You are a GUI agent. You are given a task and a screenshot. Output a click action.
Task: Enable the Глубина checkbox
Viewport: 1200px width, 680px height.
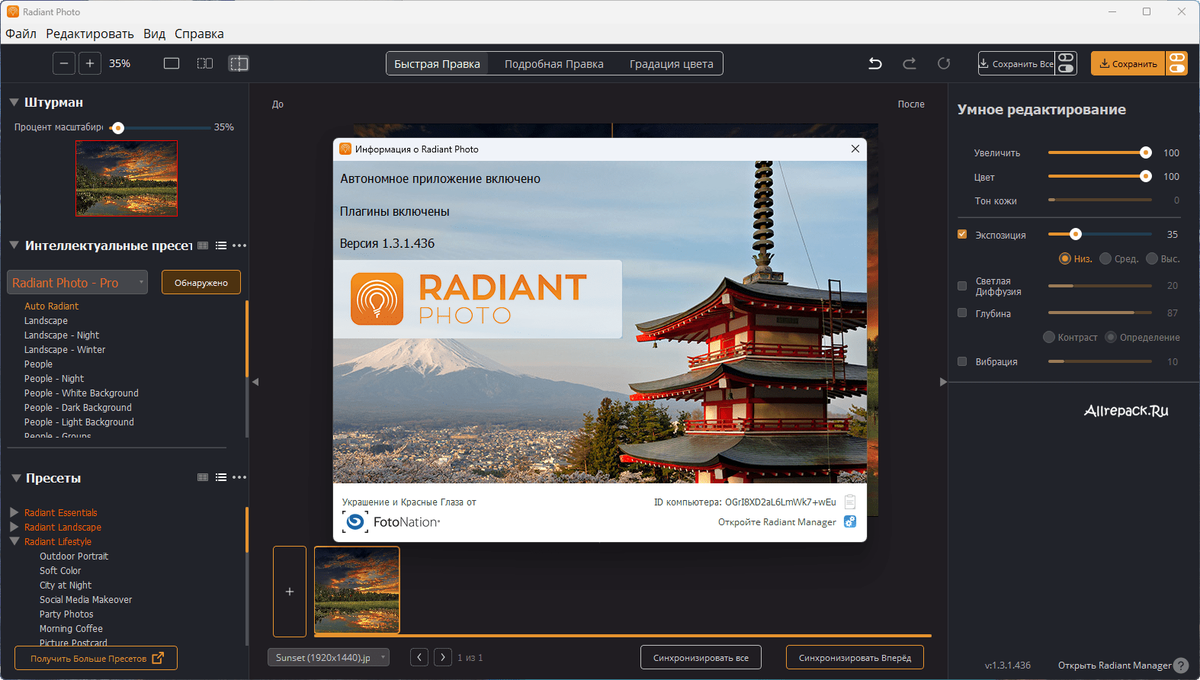pyautogui.click(x=962, y=313)
